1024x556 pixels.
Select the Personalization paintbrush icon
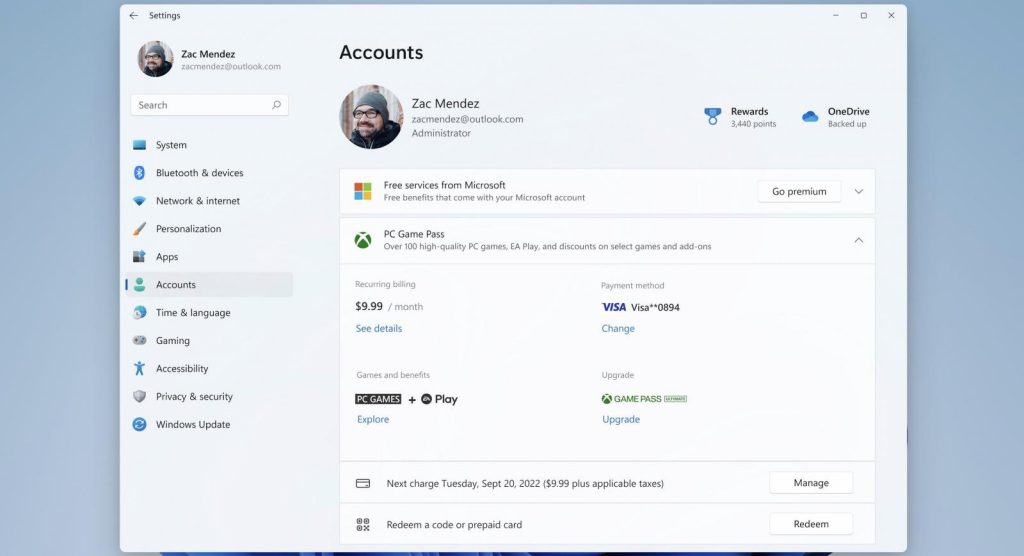pyautogui.click(x=139, y=229)
